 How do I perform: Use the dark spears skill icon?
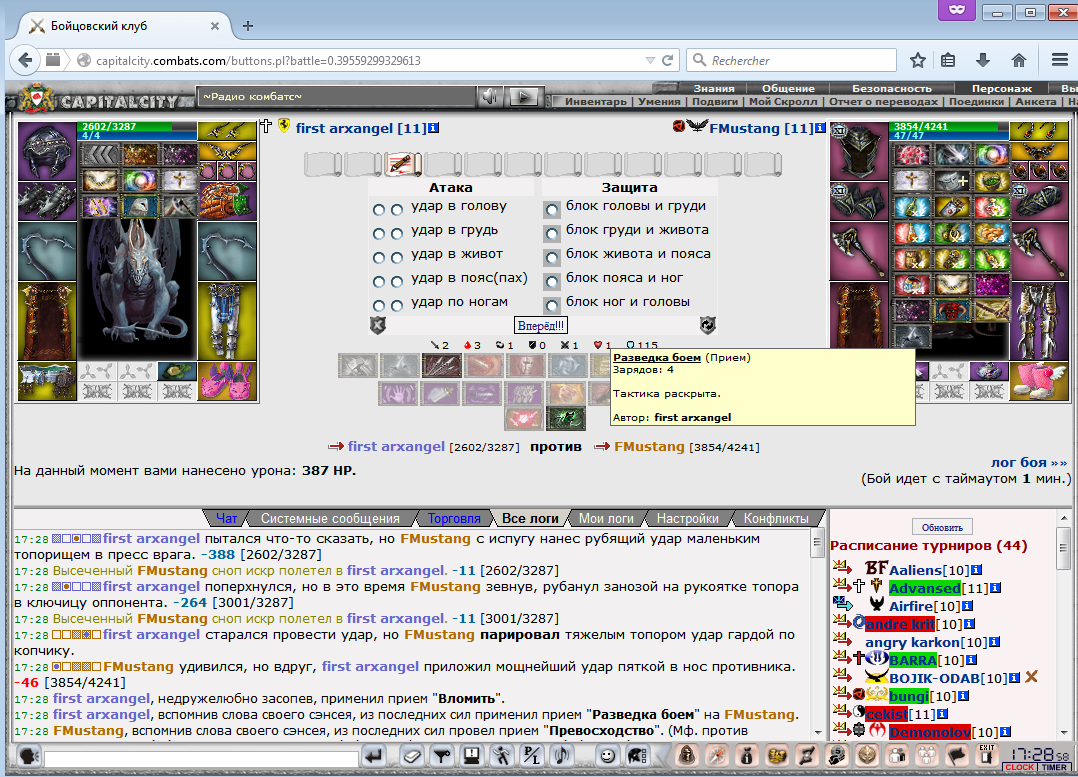[x=441, y=365]
